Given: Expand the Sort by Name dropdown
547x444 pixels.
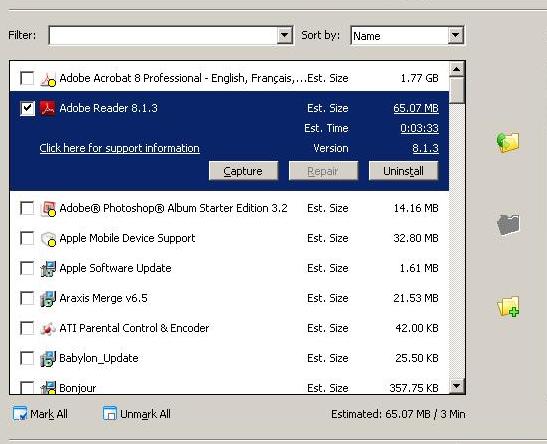Looking at the screenshot, I should tap(455, 35).
